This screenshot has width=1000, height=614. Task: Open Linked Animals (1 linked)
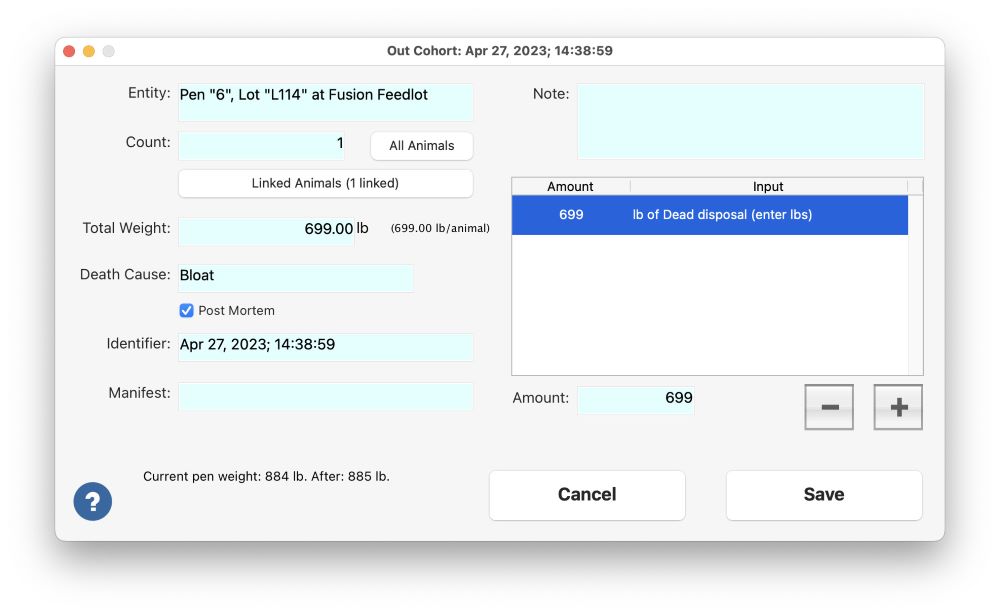tap(325, 183)
